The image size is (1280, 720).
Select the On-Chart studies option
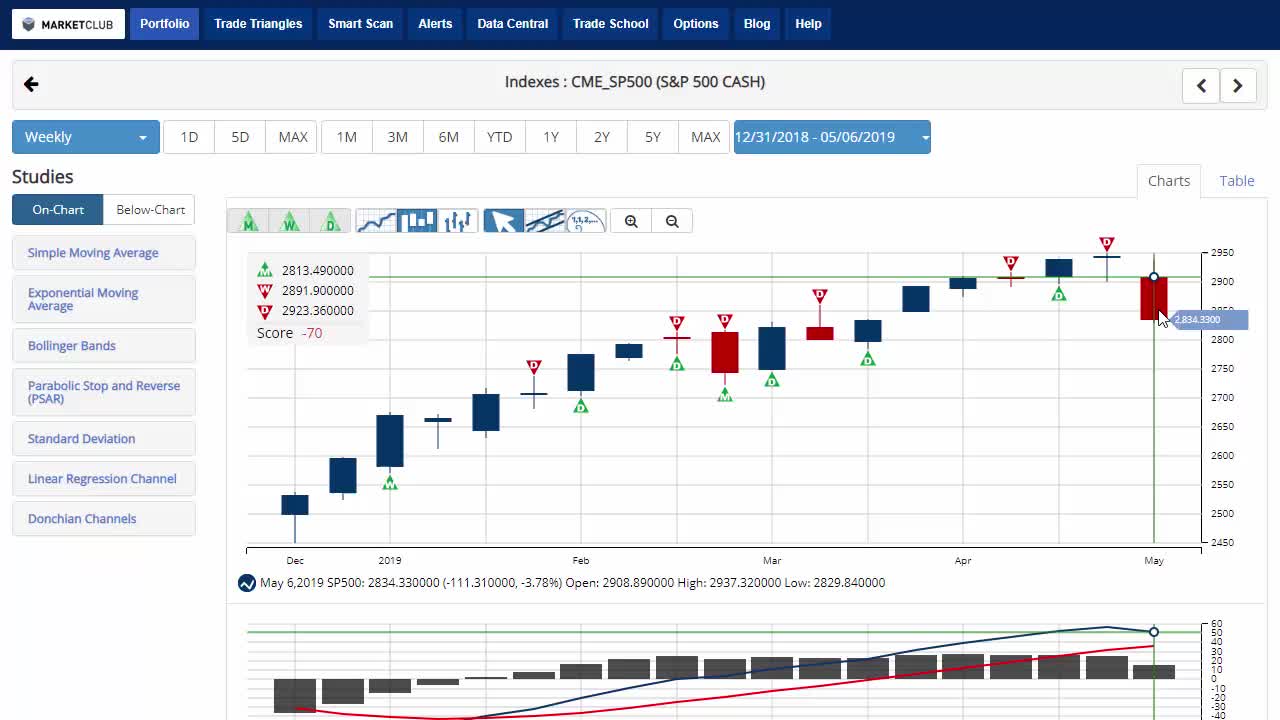click(x=58, y=209)
